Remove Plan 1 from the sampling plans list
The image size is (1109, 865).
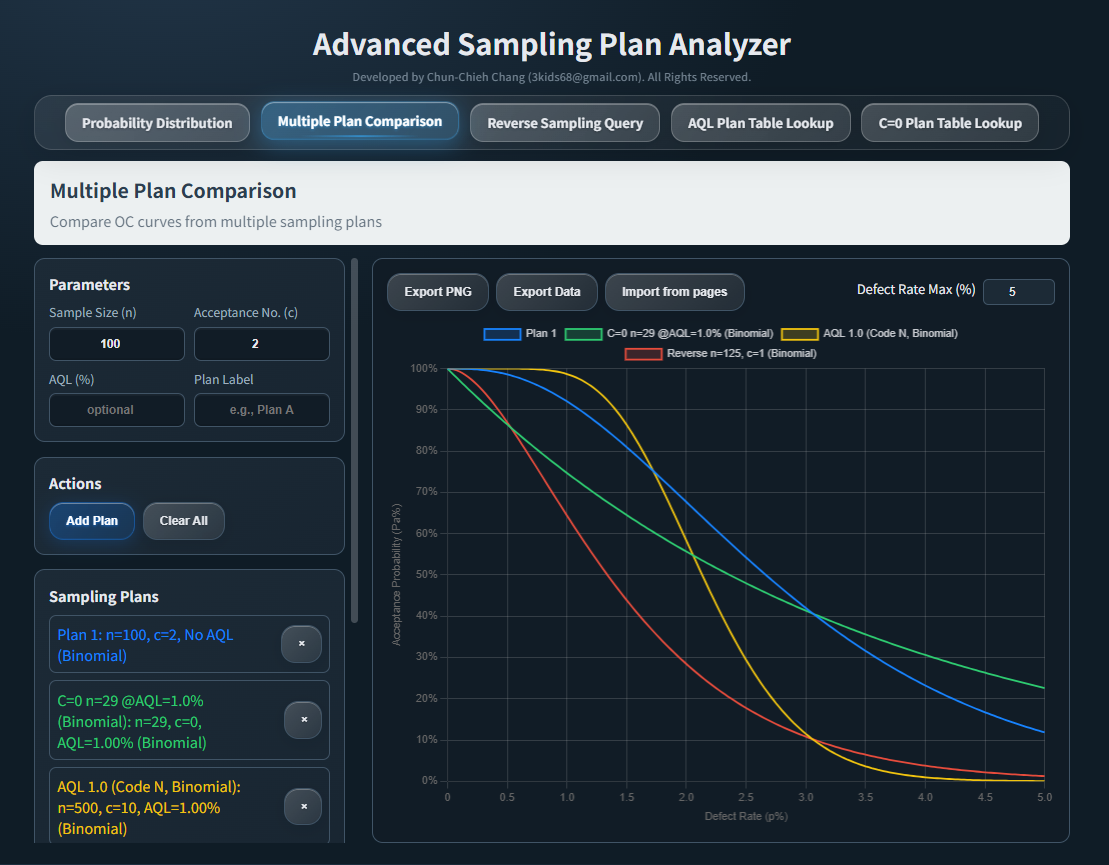[301, 644]
